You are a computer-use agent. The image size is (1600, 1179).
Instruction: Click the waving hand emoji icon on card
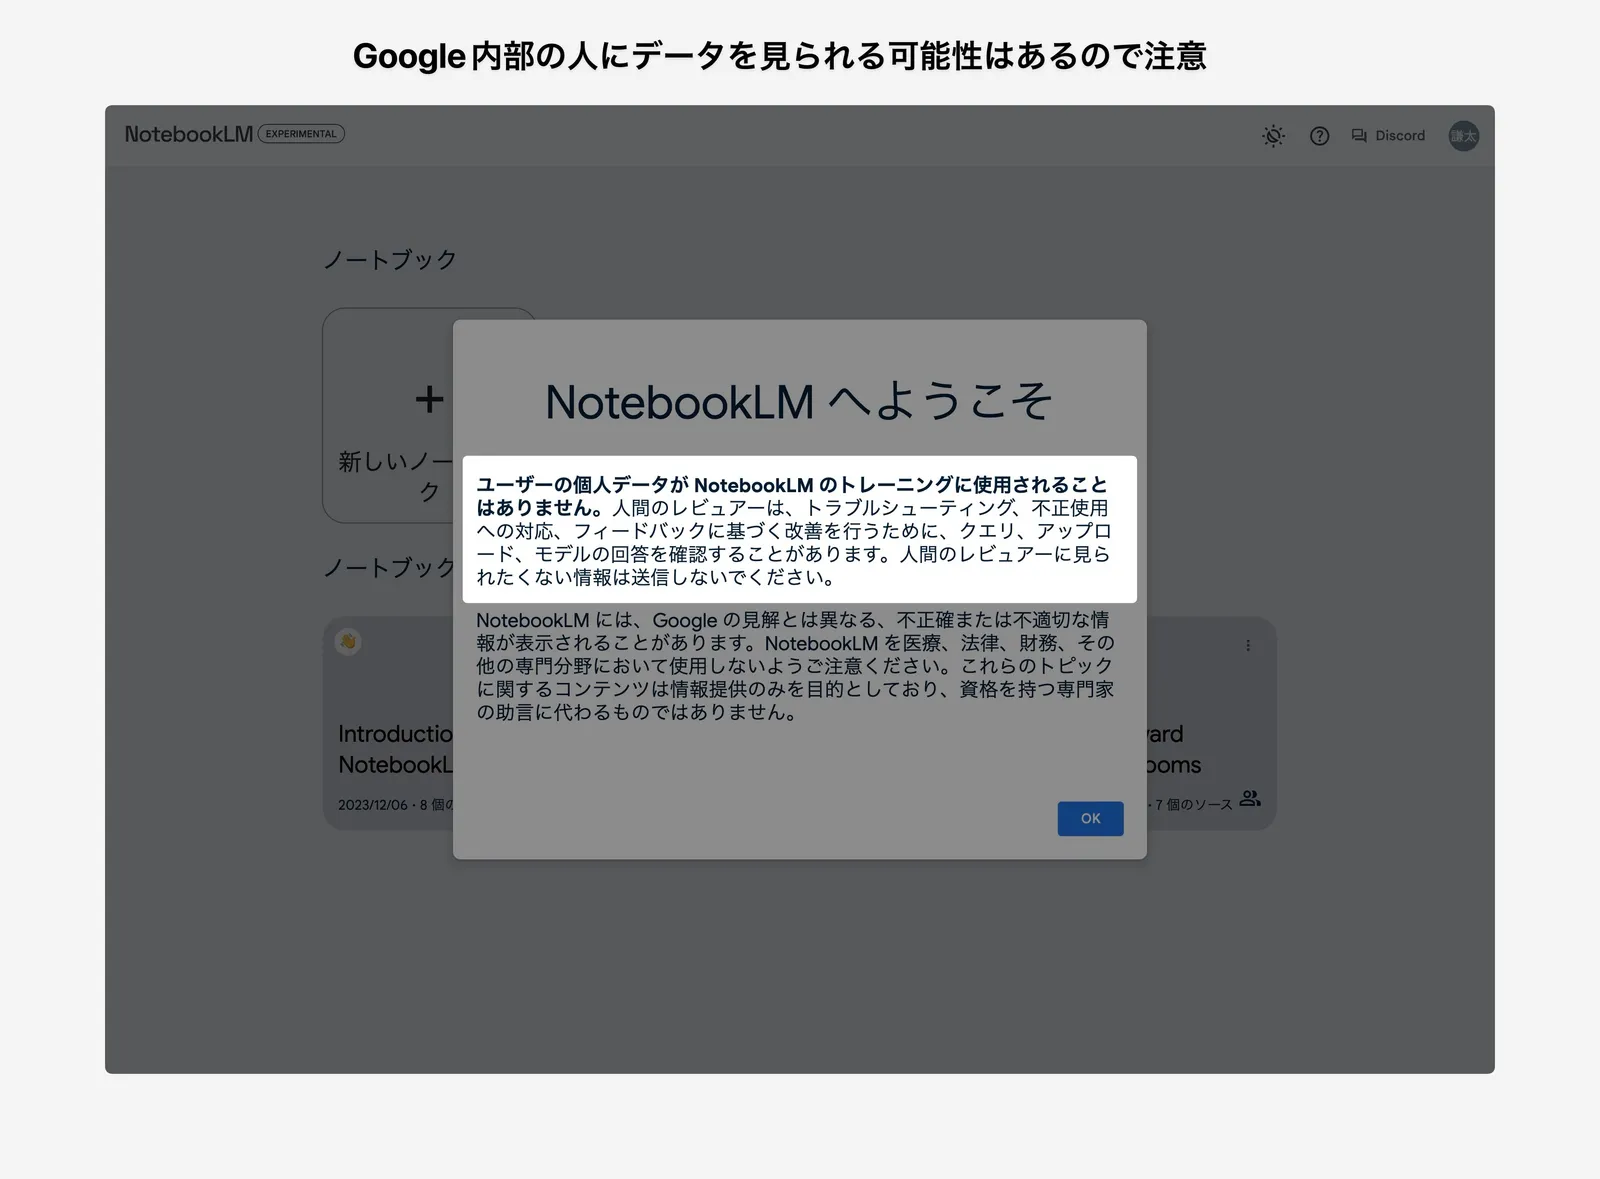[x=348, y=642]
